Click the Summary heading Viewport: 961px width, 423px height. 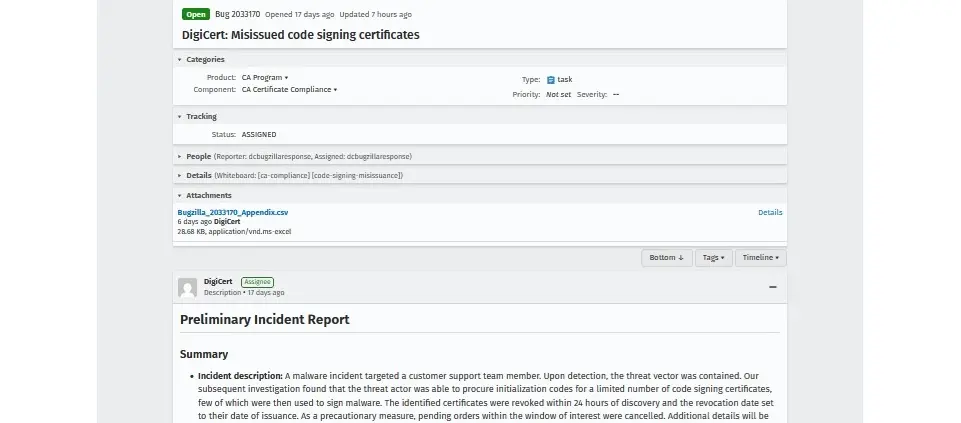tap(204, 354)
